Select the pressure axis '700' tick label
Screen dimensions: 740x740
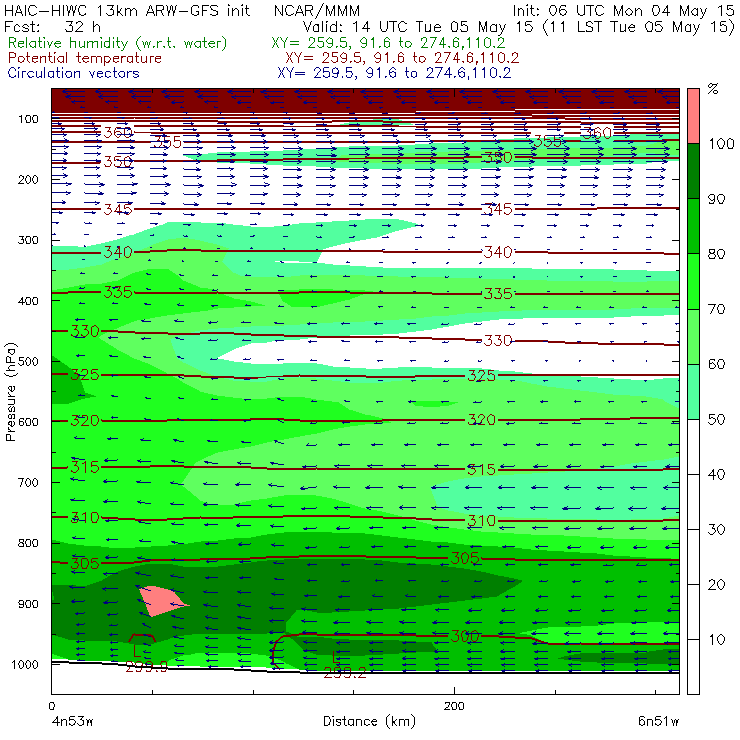click(28, 482)
